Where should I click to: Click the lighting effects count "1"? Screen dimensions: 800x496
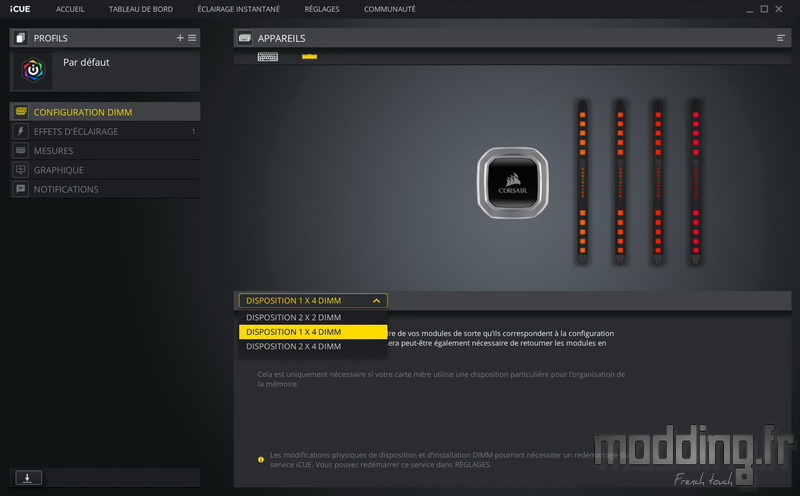pos(193,132)
